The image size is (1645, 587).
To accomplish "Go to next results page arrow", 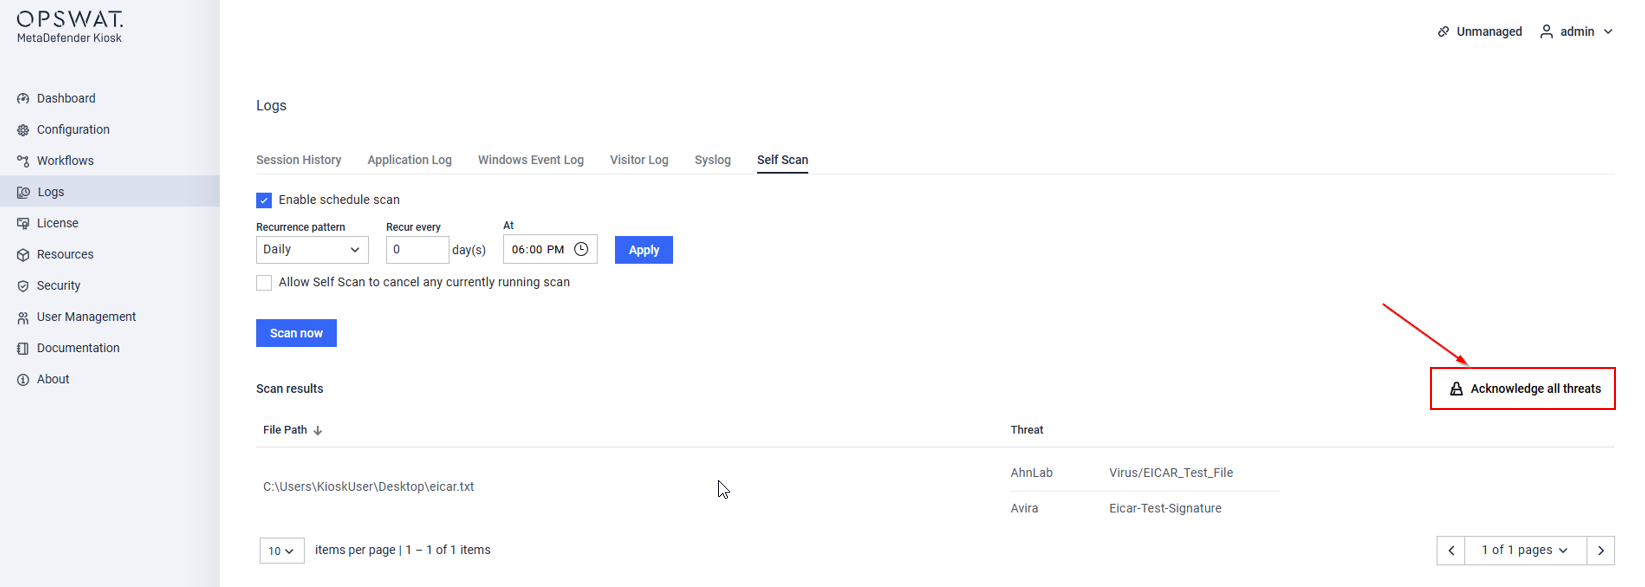I will click(1601, 550).
